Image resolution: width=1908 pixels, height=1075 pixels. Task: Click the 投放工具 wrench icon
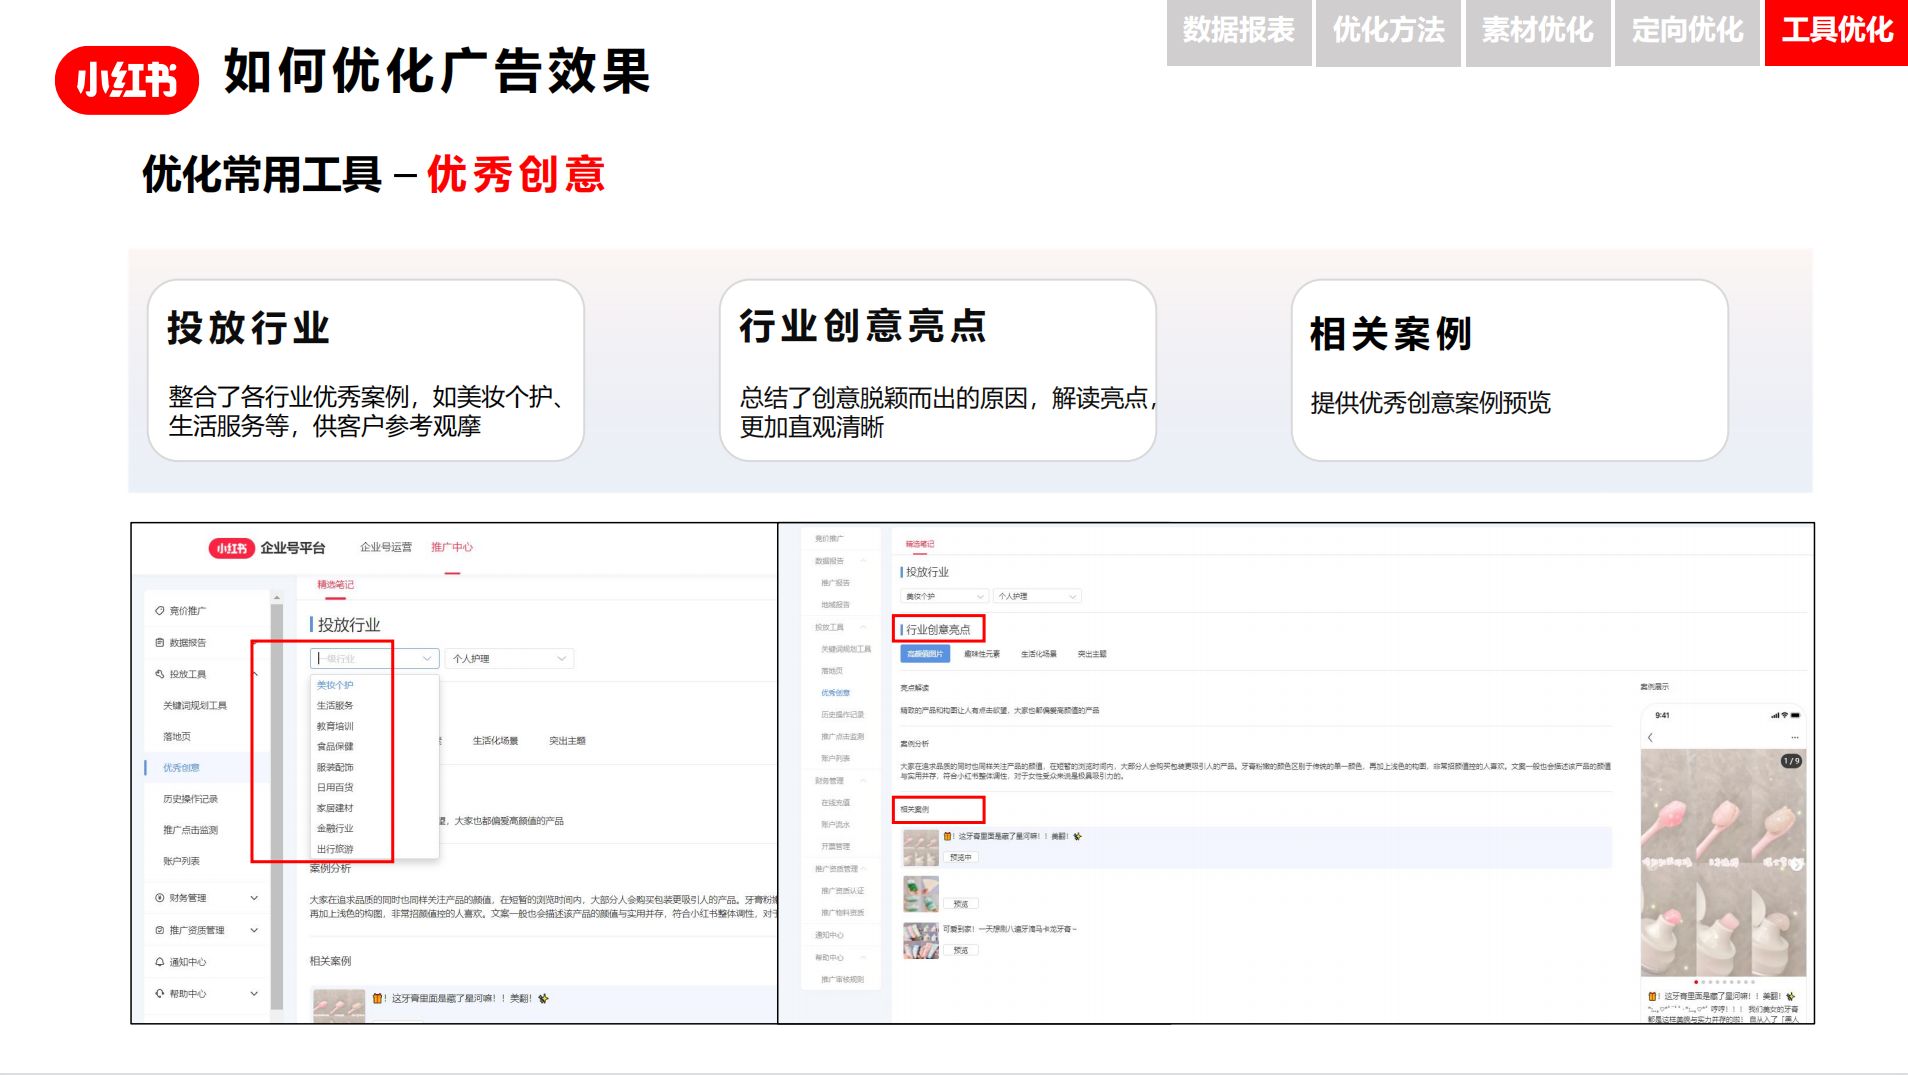(x=159, y=673)
